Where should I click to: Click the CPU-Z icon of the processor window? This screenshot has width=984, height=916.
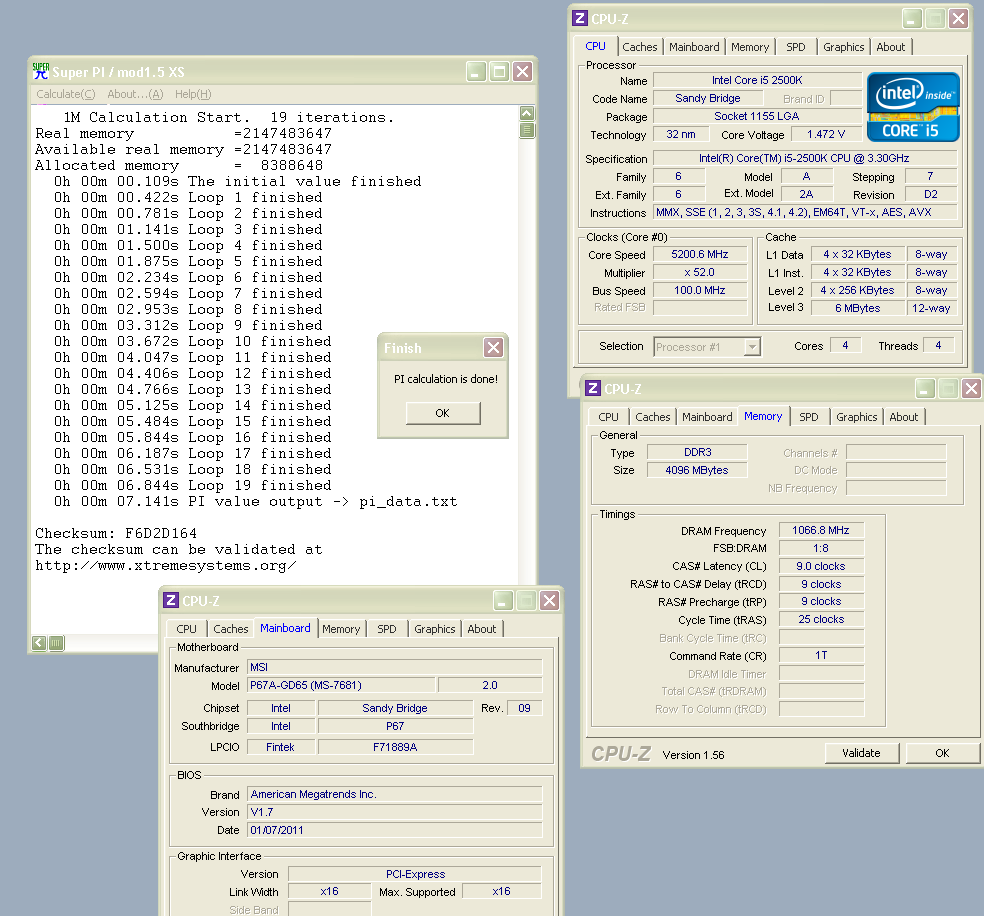[579, 18]
